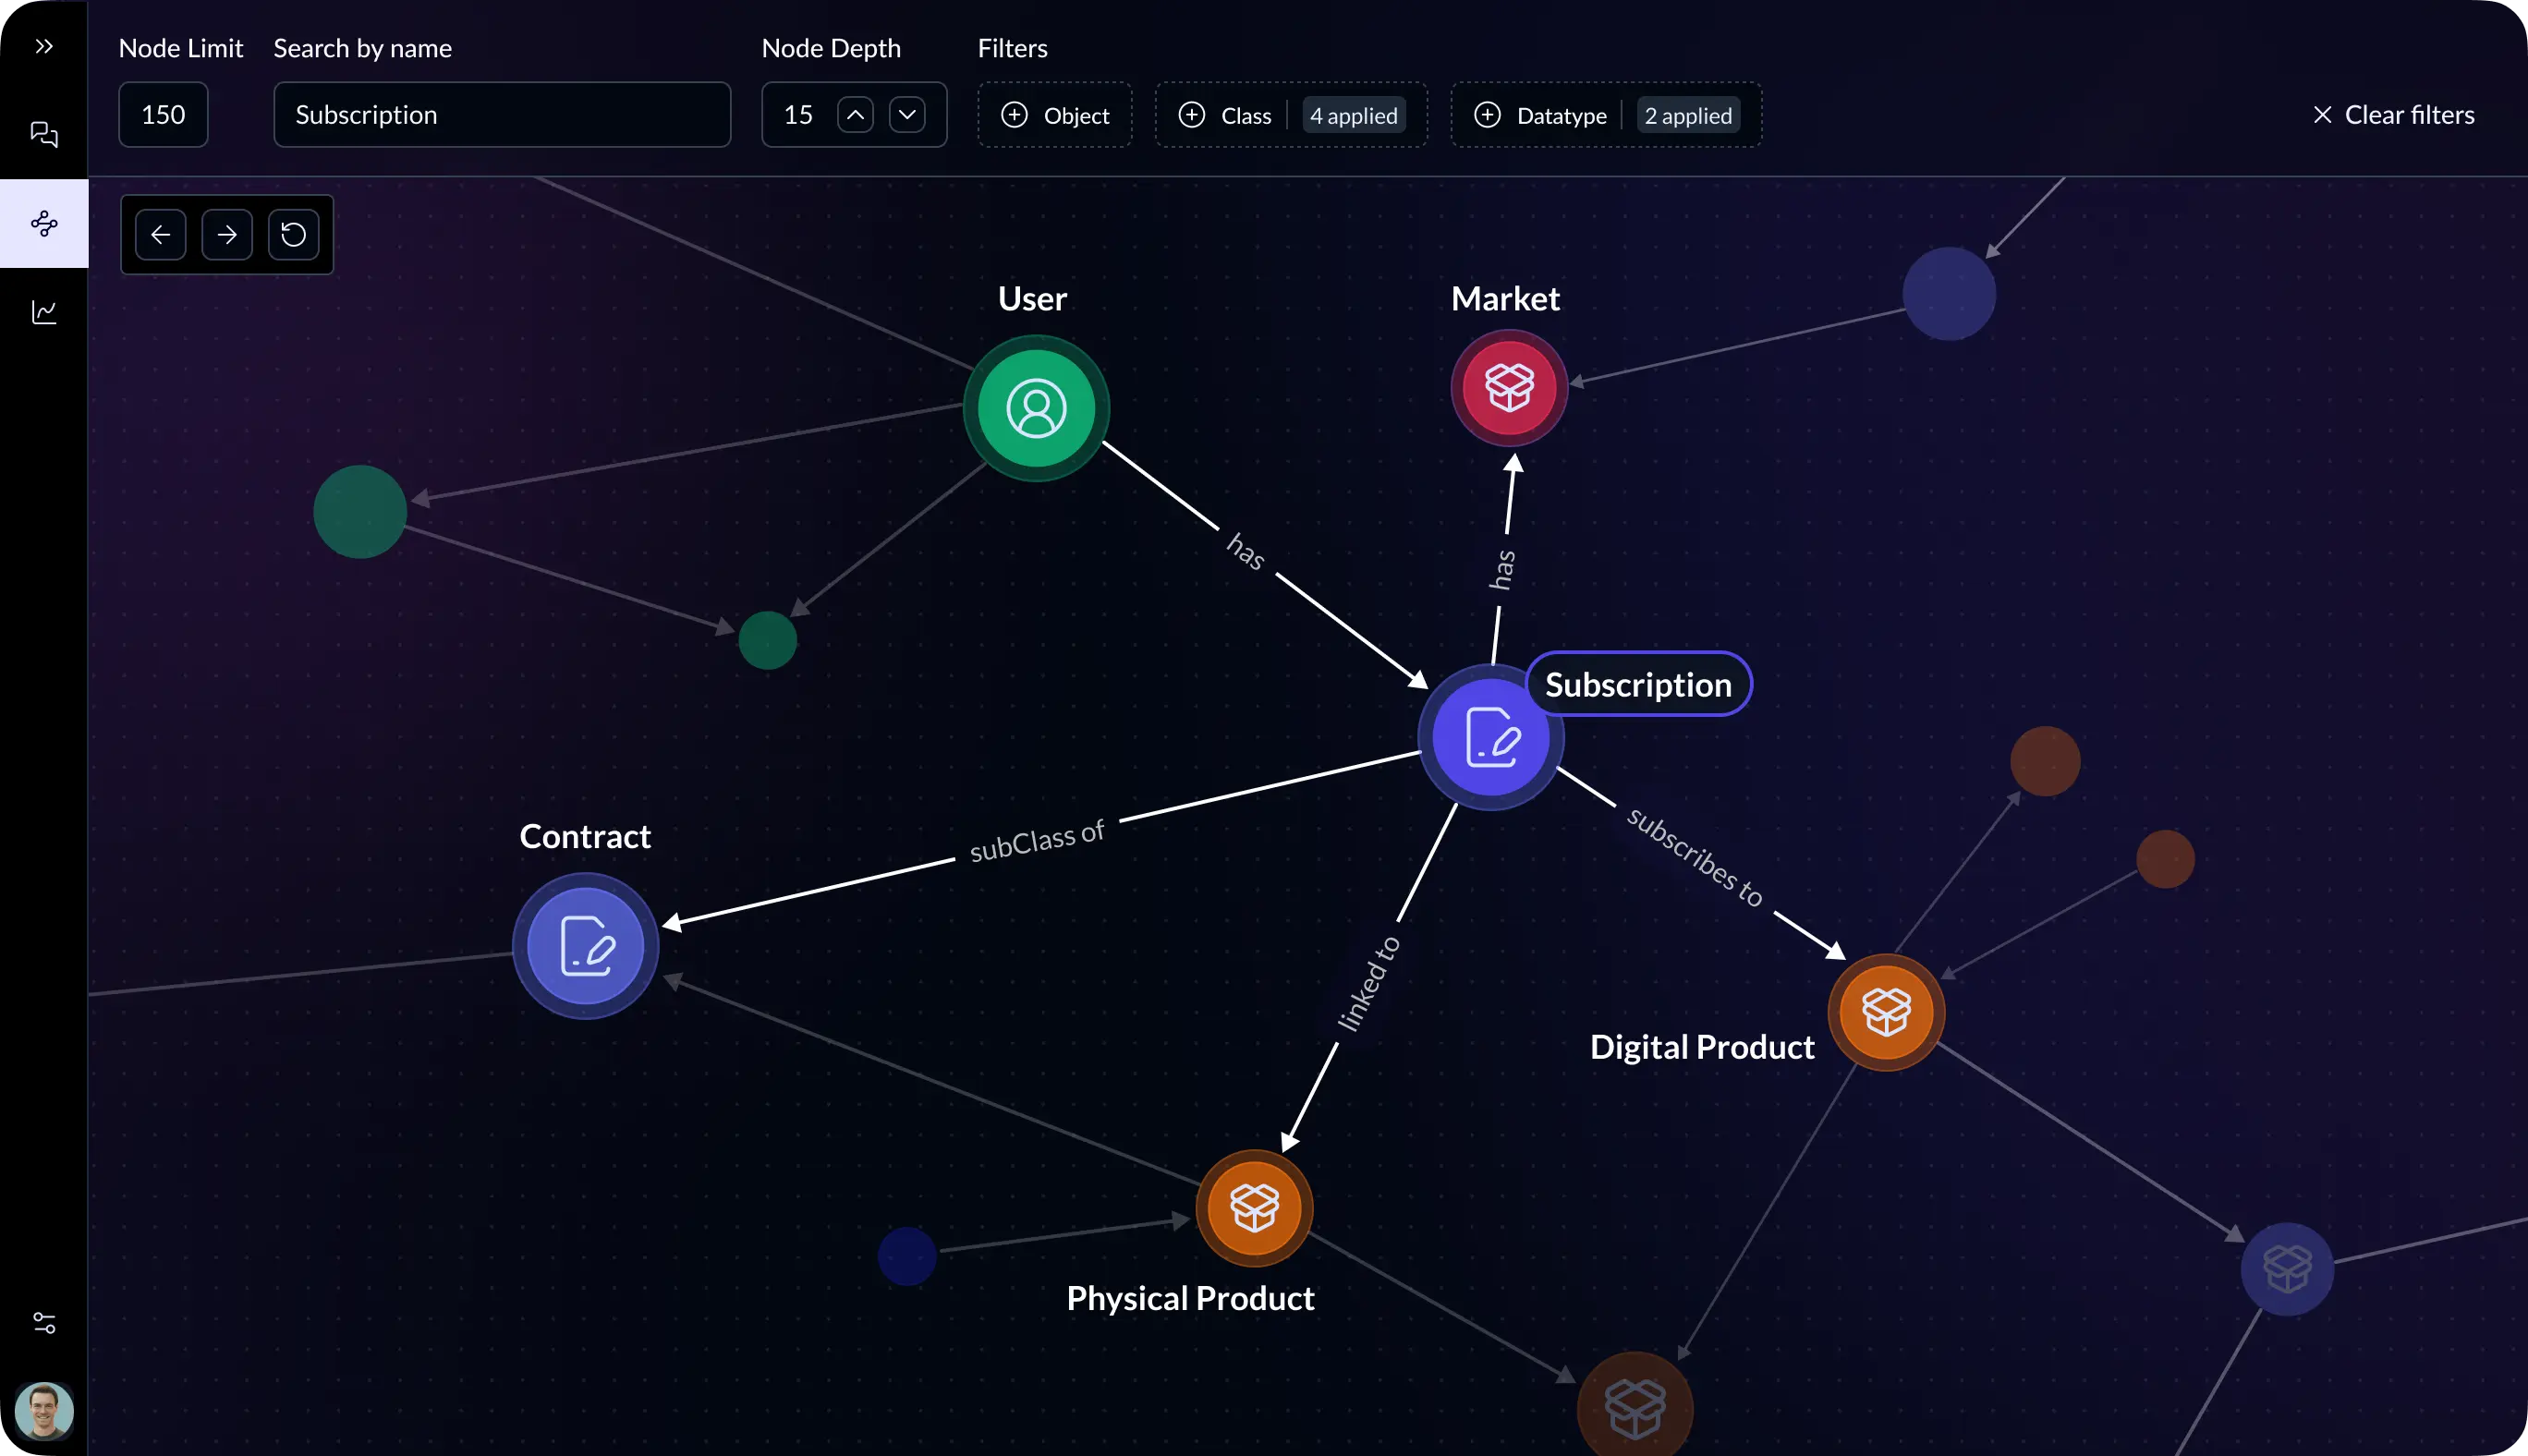Click the user profile avatar photo
The image size is (2528, 1456).
[44, 1410]
